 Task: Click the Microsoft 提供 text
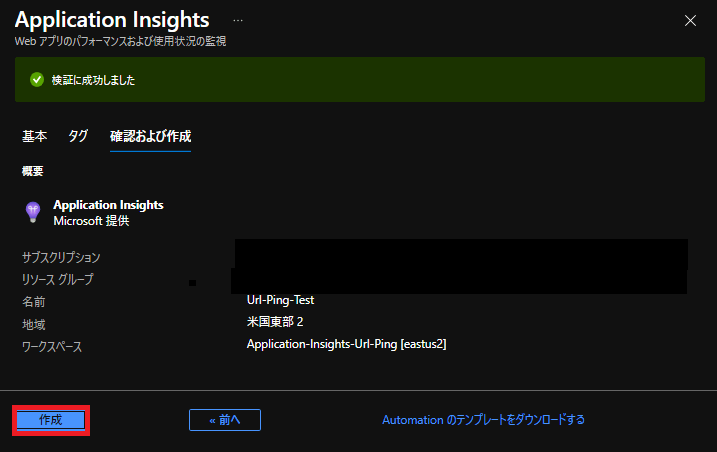91,221
